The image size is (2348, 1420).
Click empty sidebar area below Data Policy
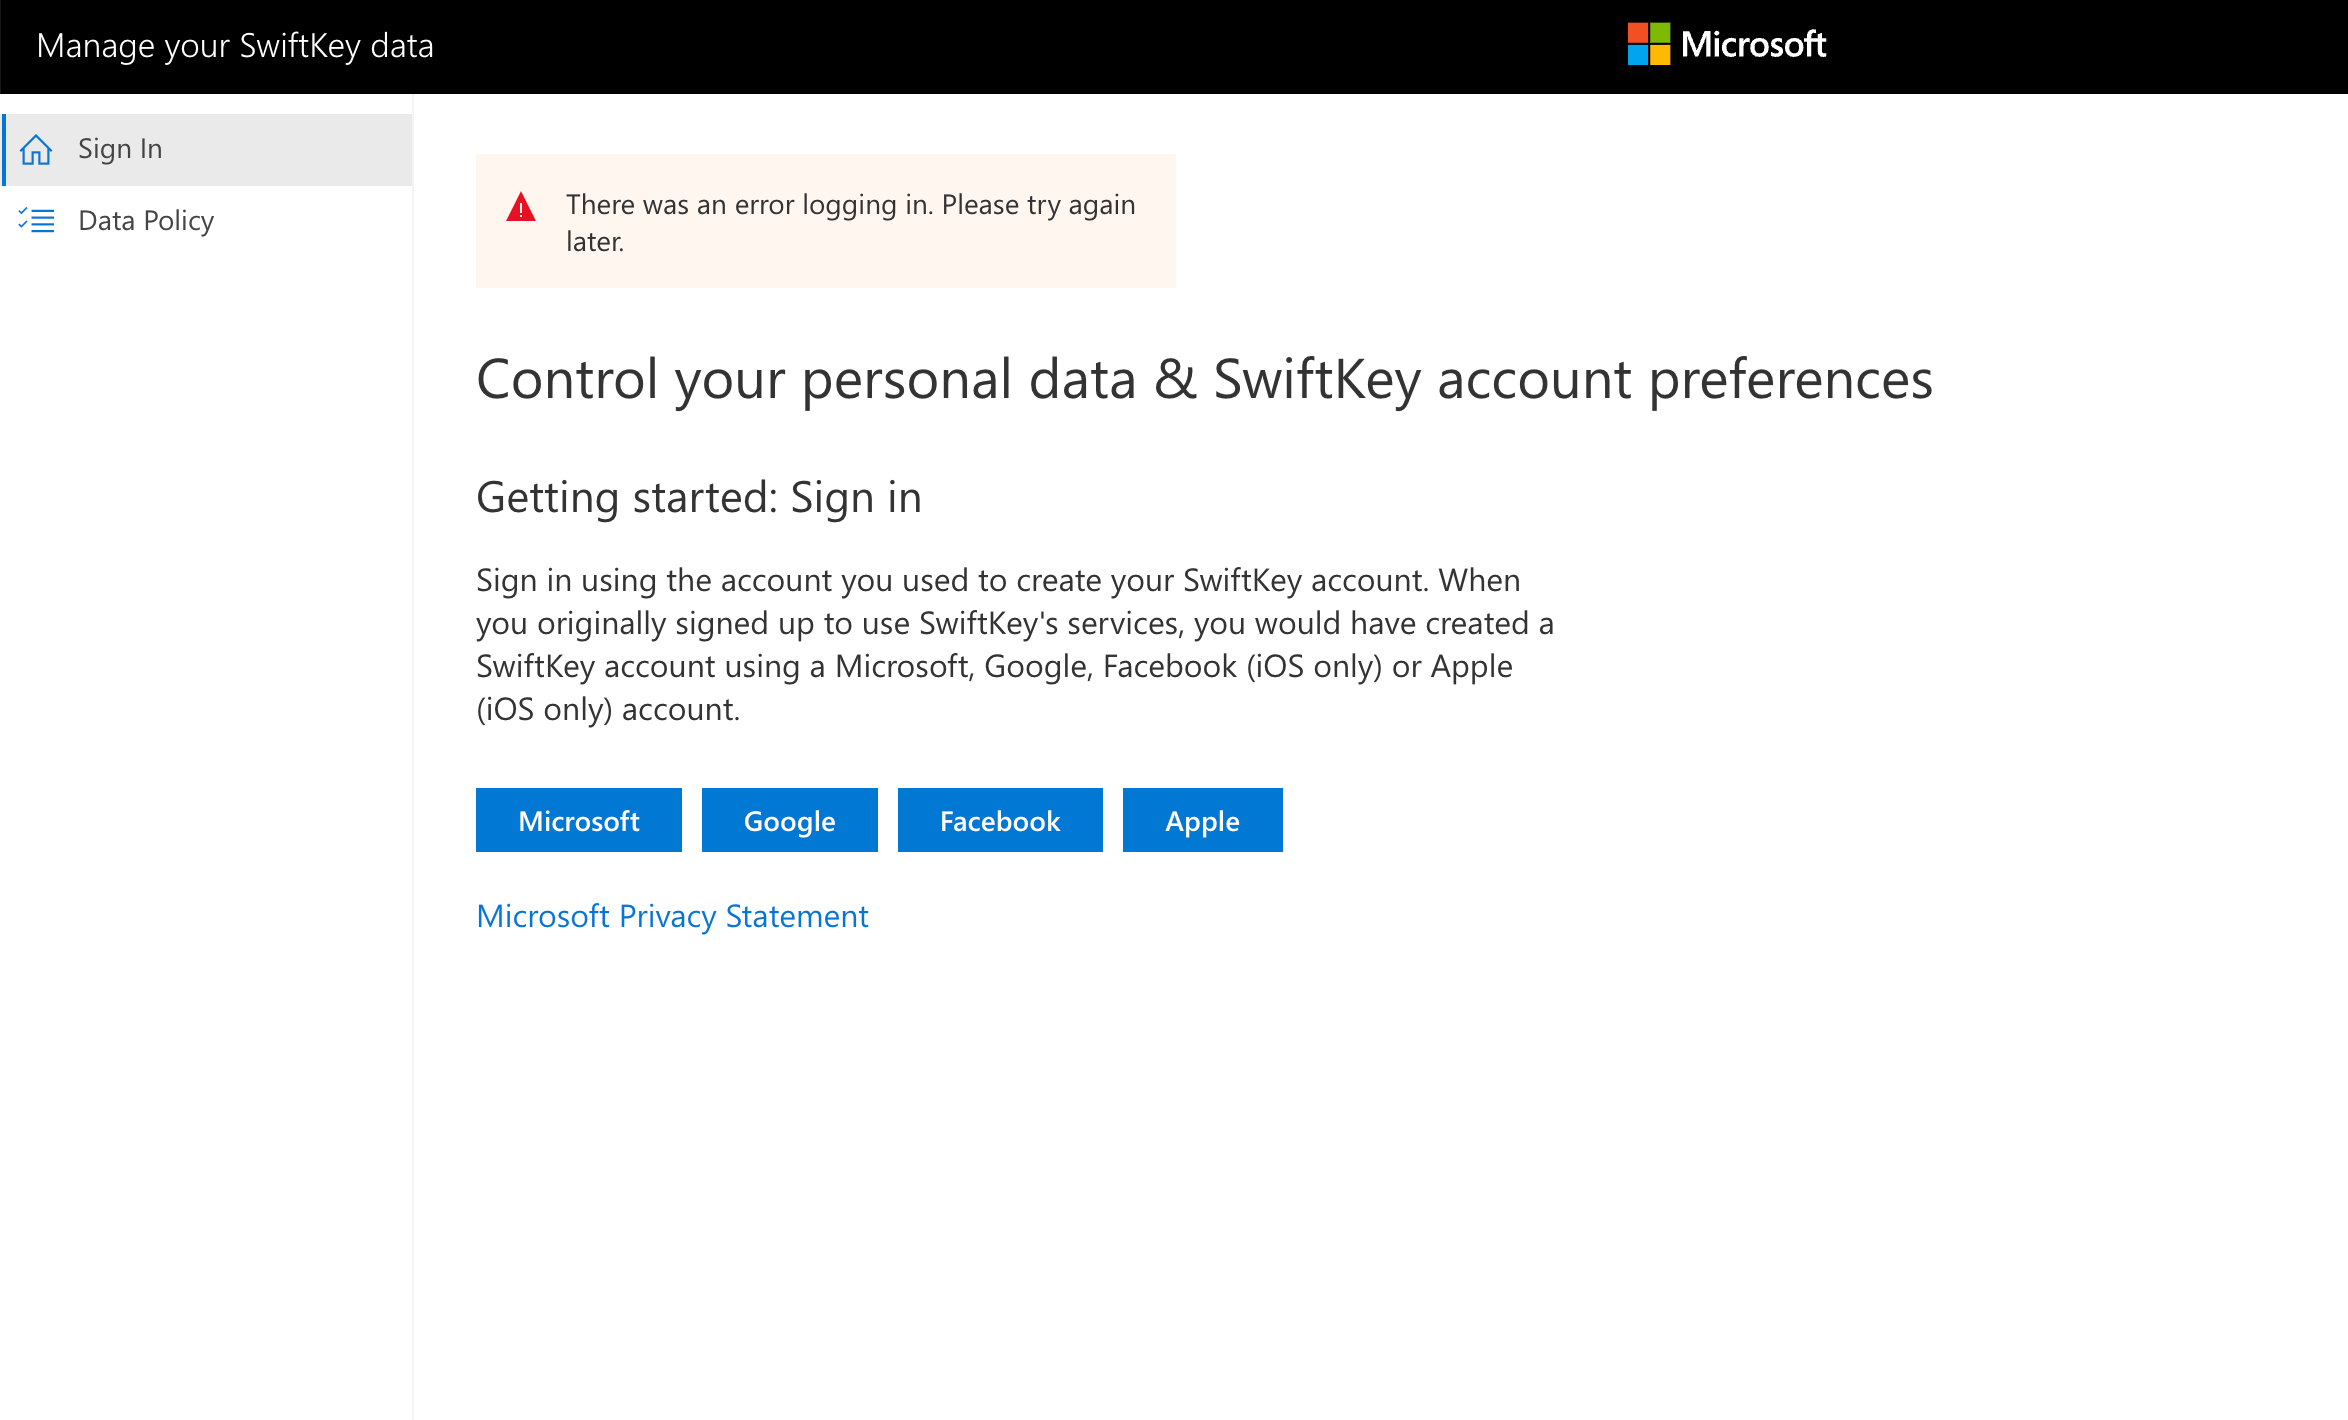pyautogui.click(x=206, y=700)
